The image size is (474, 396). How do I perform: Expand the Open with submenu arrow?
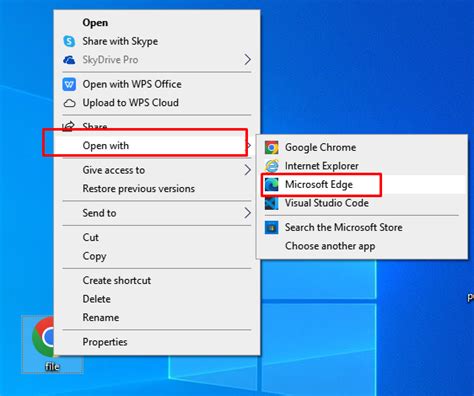pos(249,145)
